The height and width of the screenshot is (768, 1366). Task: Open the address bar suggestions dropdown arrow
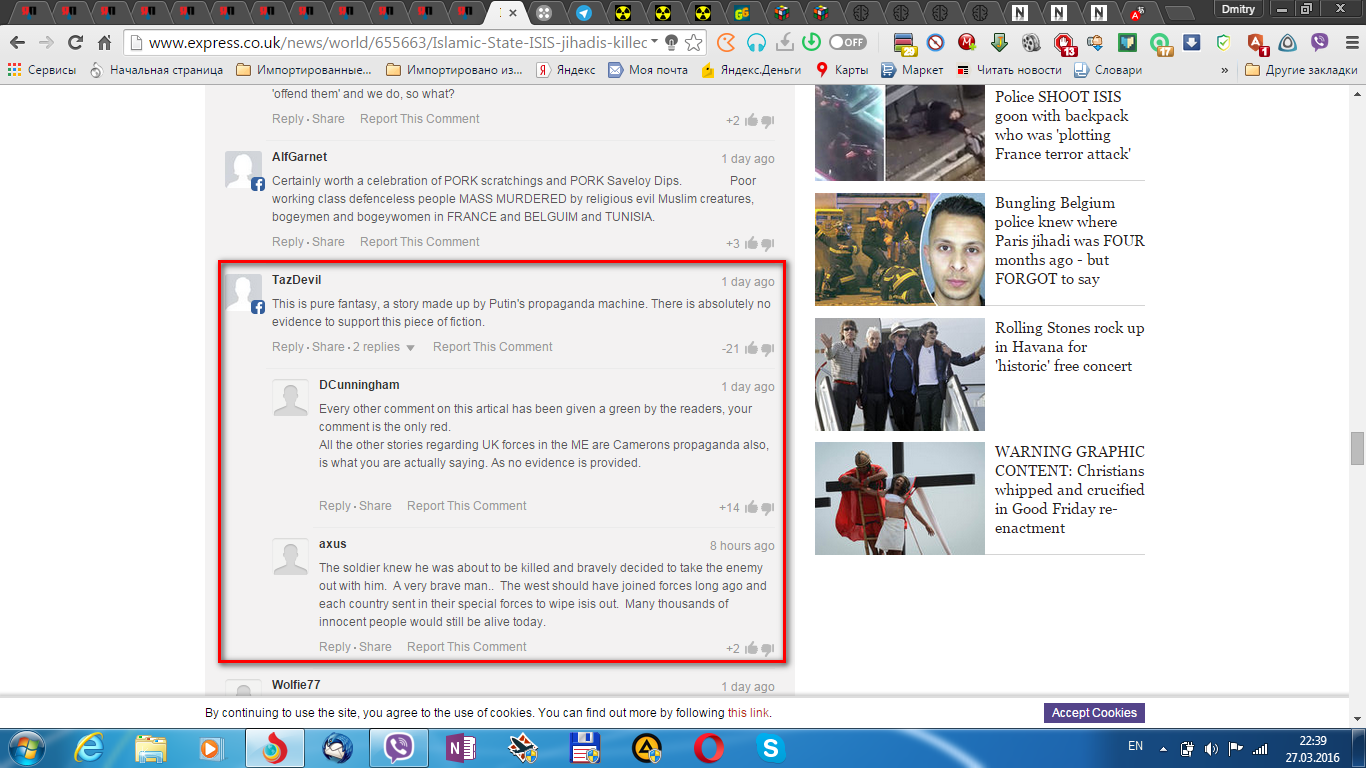[x=654, y=43]
